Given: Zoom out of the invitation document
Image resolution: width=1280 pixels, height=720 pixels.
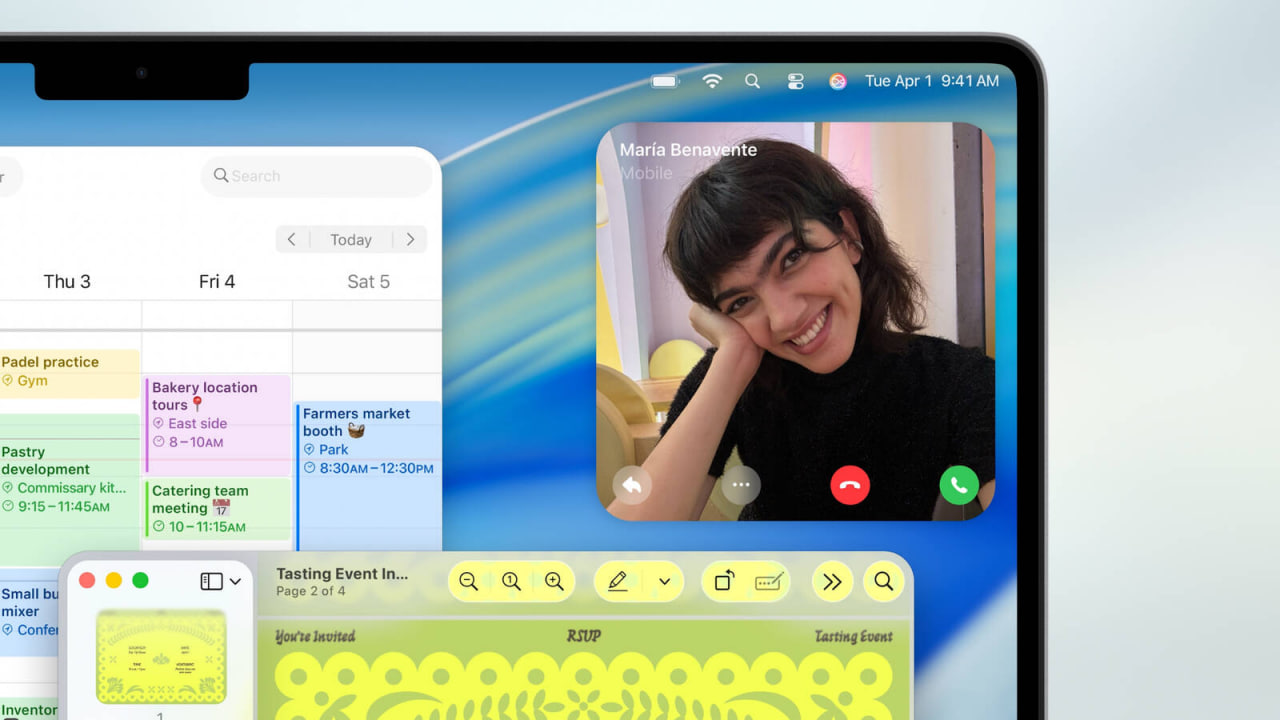Looking at the screenshot, I should pos(468,581).
